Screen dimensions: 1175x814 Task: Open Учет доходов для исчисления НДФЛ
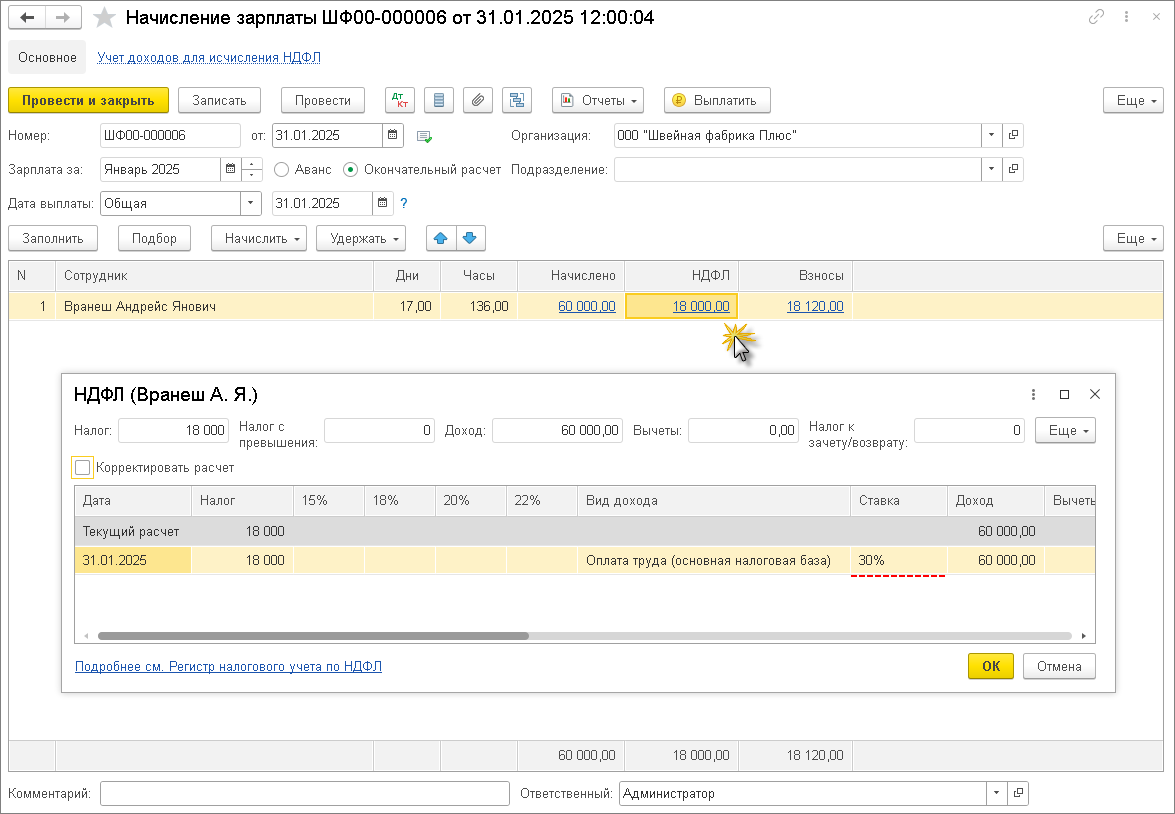click(x=209, y=58)
